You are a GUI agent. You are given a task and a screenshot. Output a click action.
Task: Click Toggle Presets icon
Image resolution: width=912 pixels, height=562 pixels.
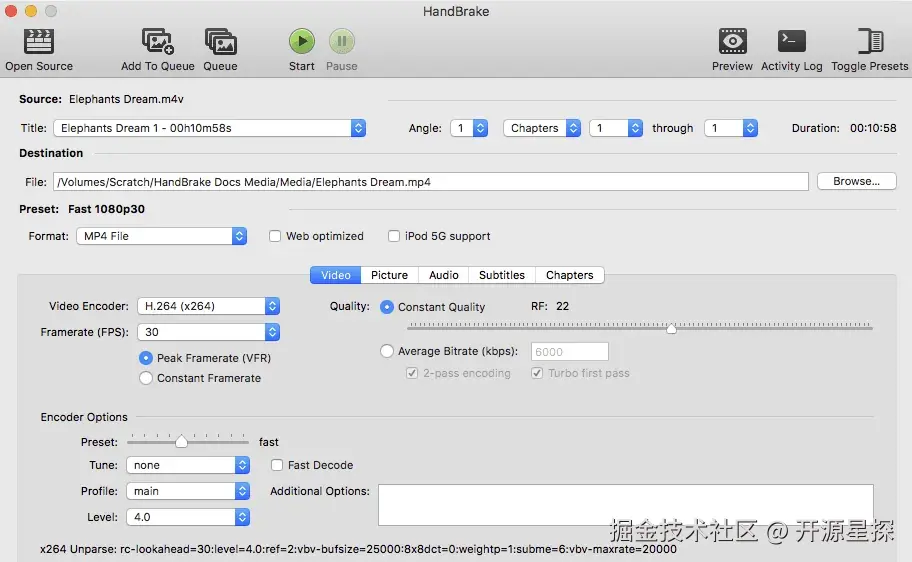pyautogui.click(x=870, y=41)
